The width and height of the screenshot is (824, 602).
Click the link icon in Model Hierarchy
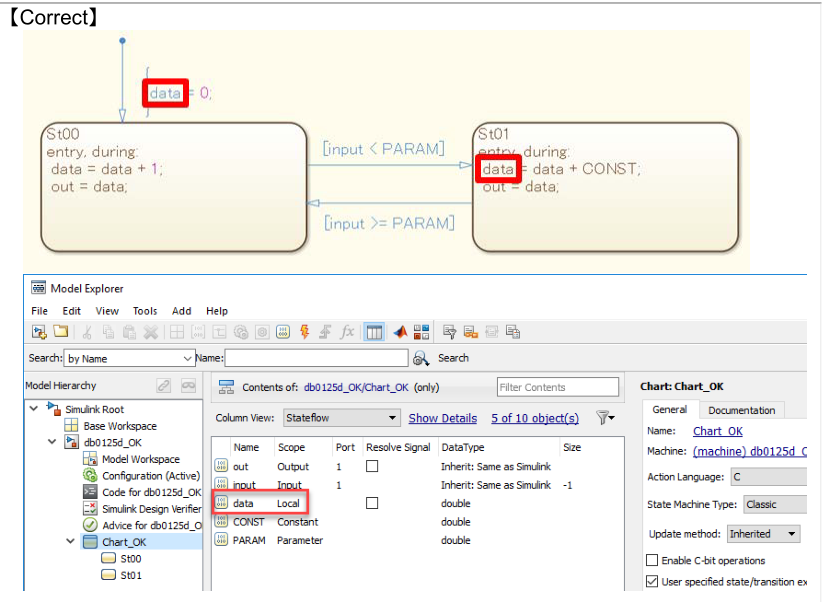(x=163, y=386)
